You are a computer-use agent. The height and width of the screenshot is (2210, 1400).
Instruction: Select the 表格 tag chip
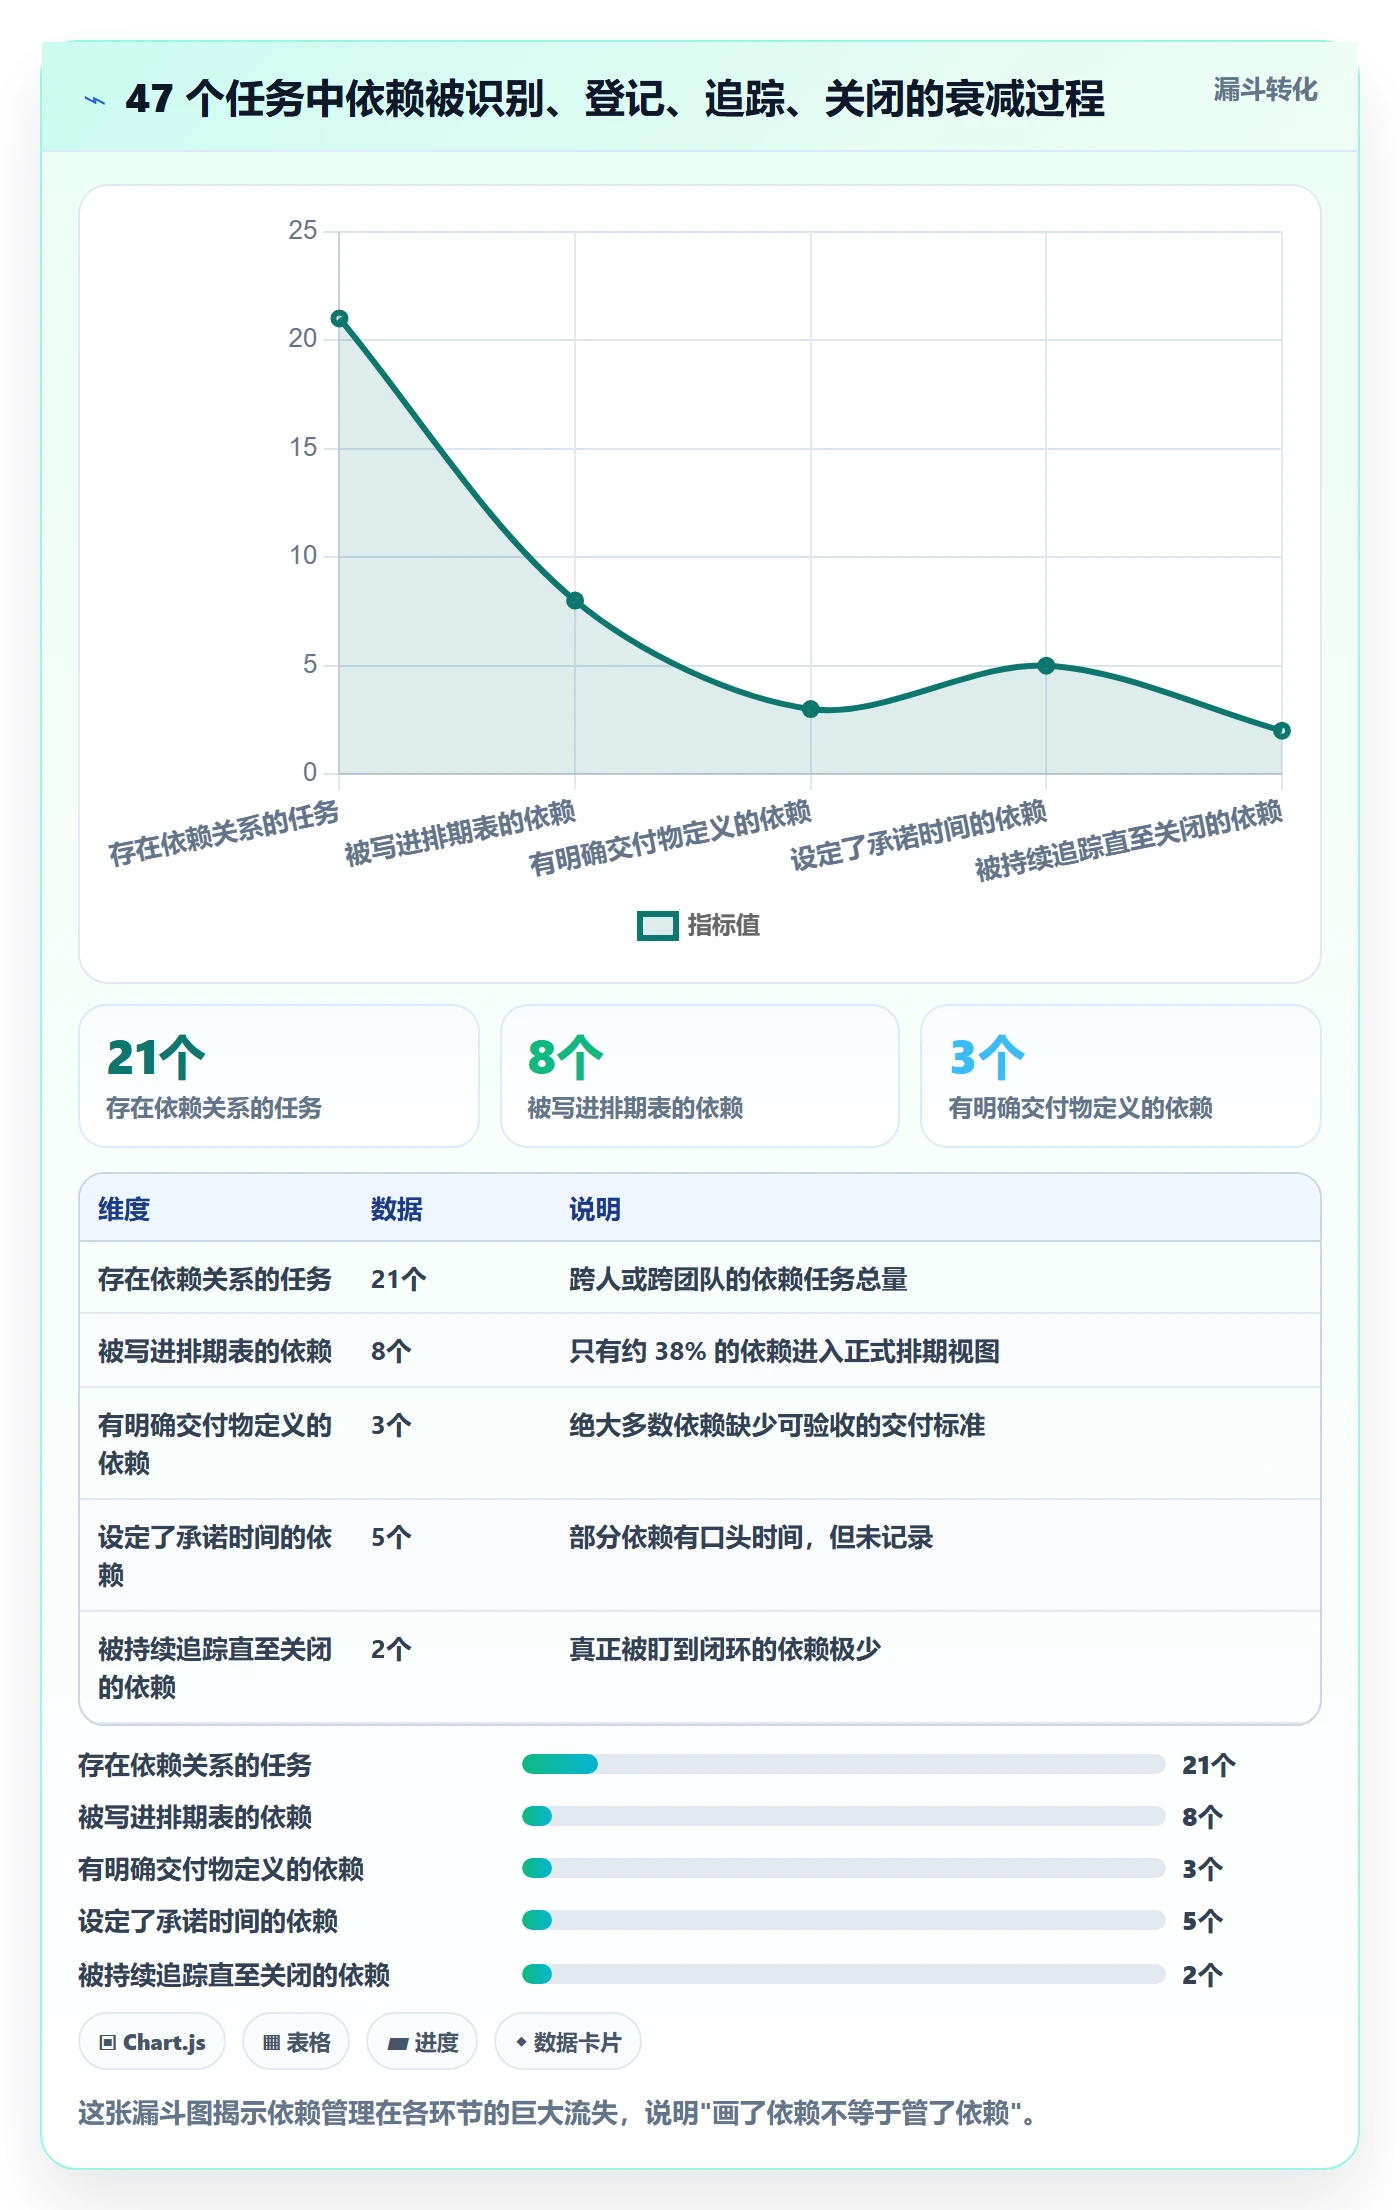coord(296,2042)
